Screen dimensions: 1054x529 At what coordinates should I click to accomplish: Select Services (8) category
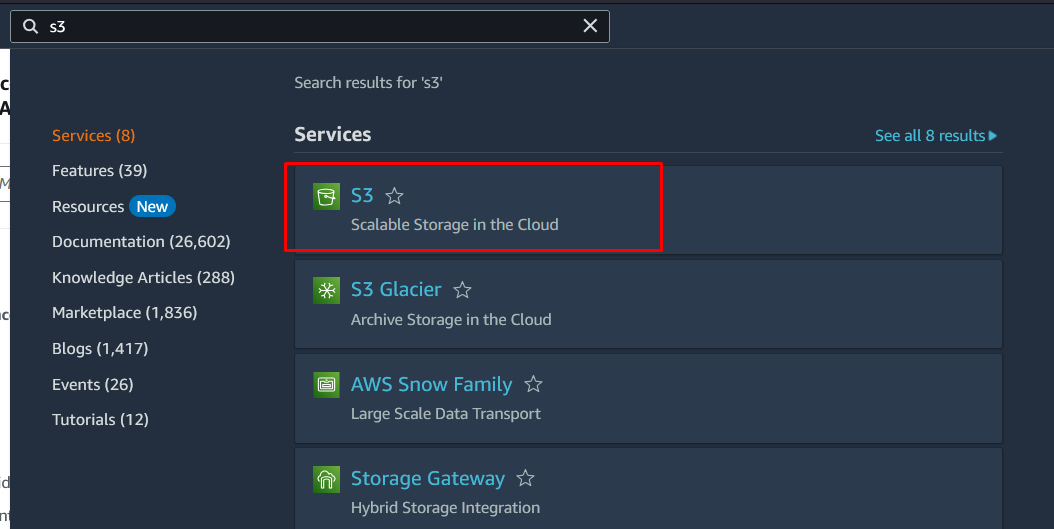click(x=93, y=136)
